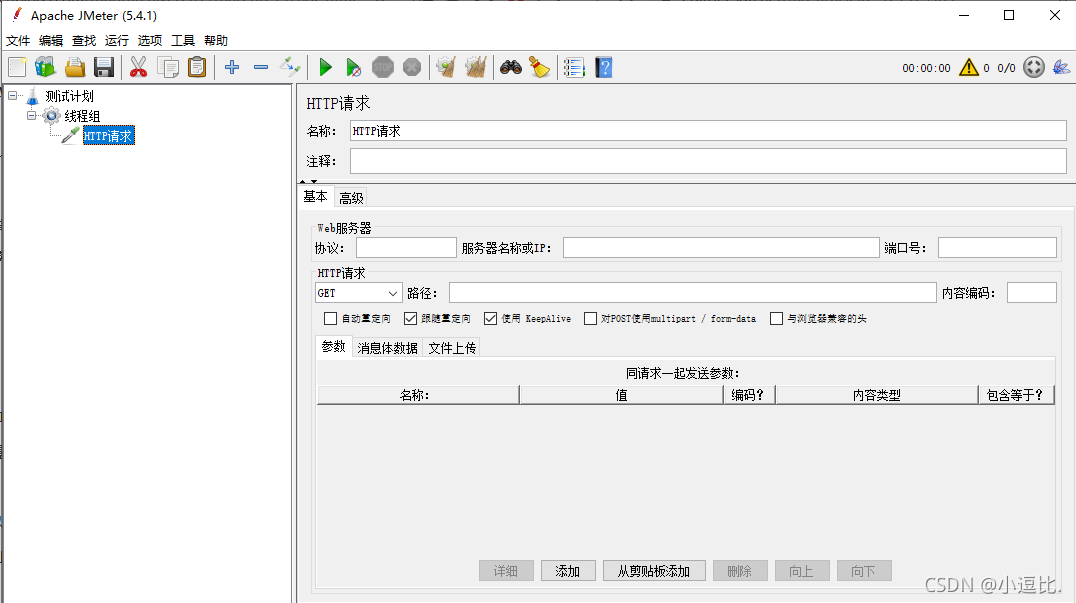The width and height of the screenshot is (1076, 603).
Task: Click the Cut scissors icon
Action: [139, 67]
